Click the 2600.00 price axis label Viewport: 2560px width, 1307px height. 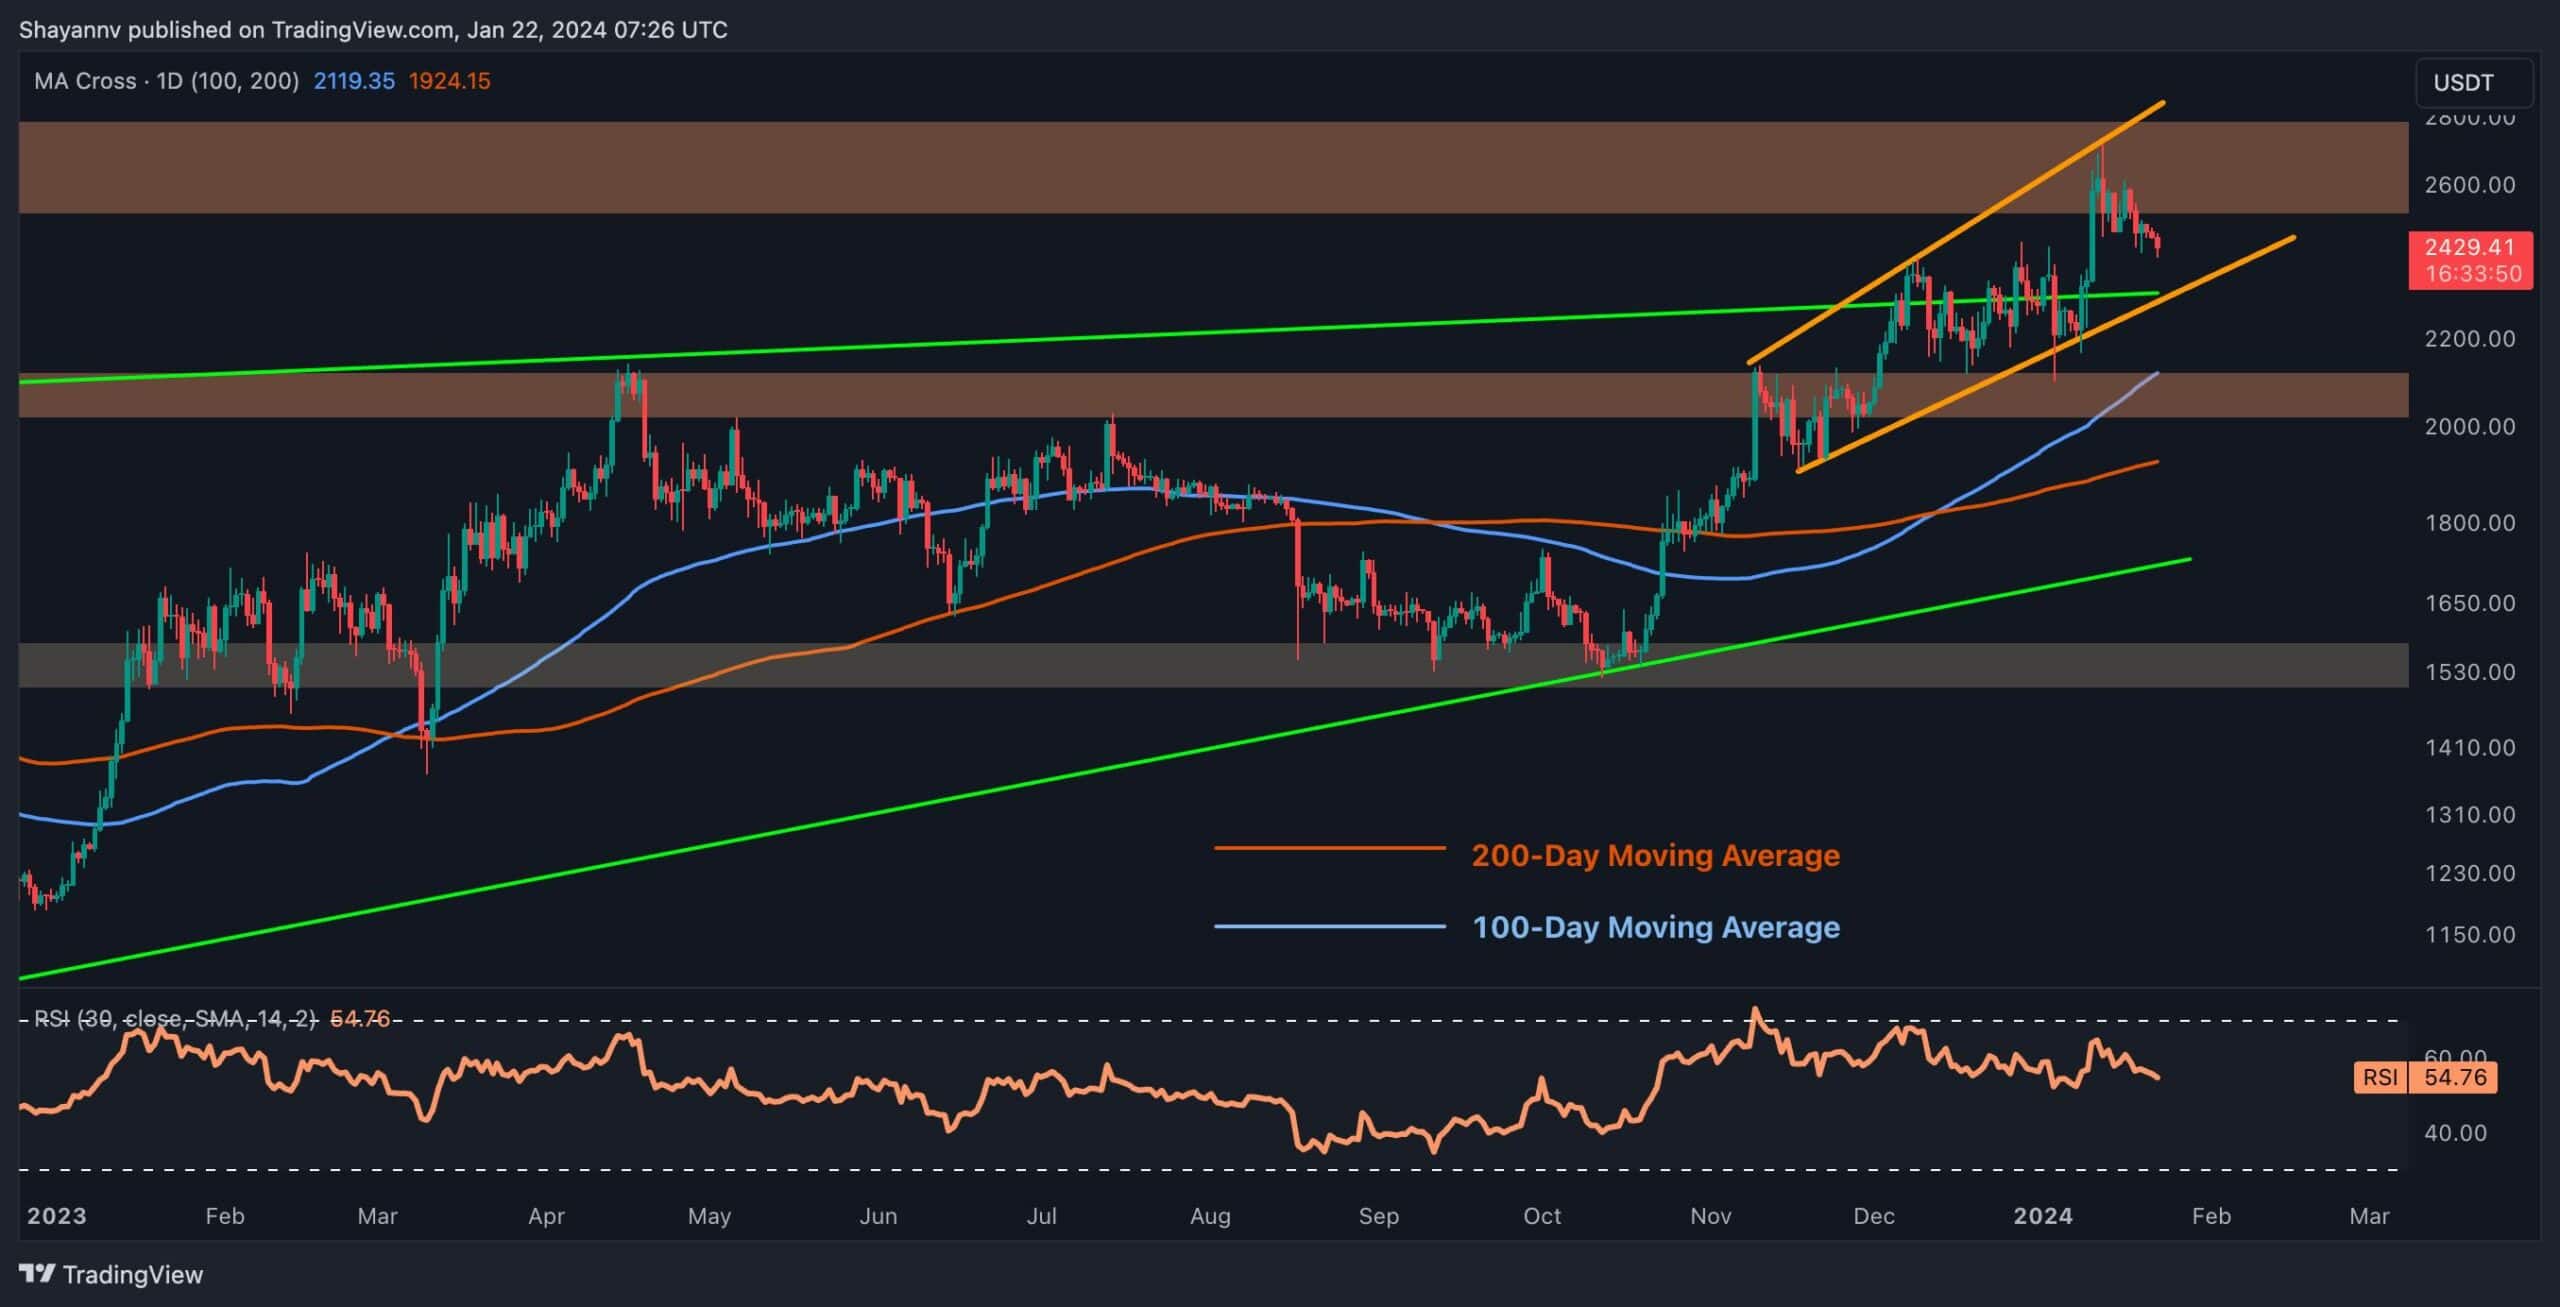[2469, 185]
